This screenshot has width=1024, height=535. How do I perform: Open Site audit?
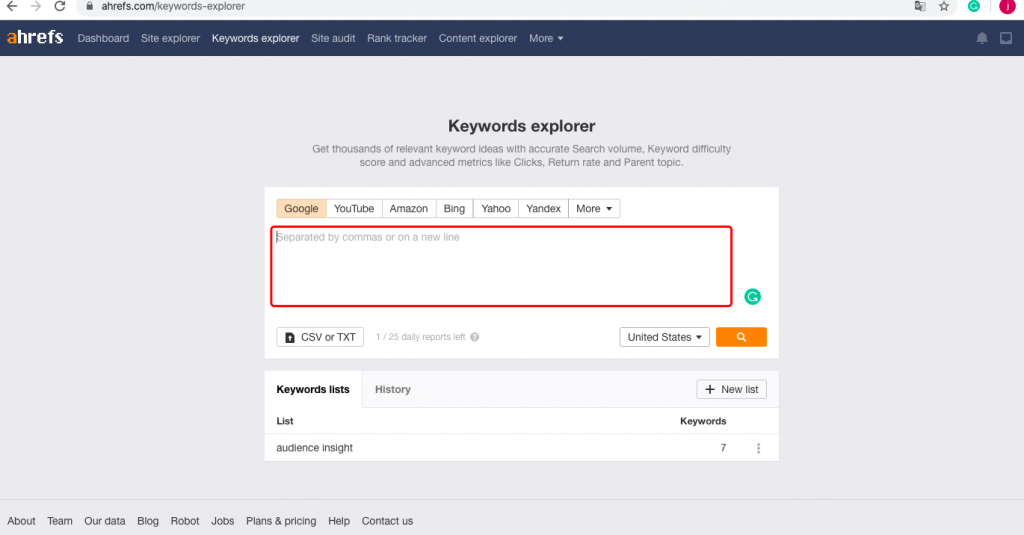(333, 39)
